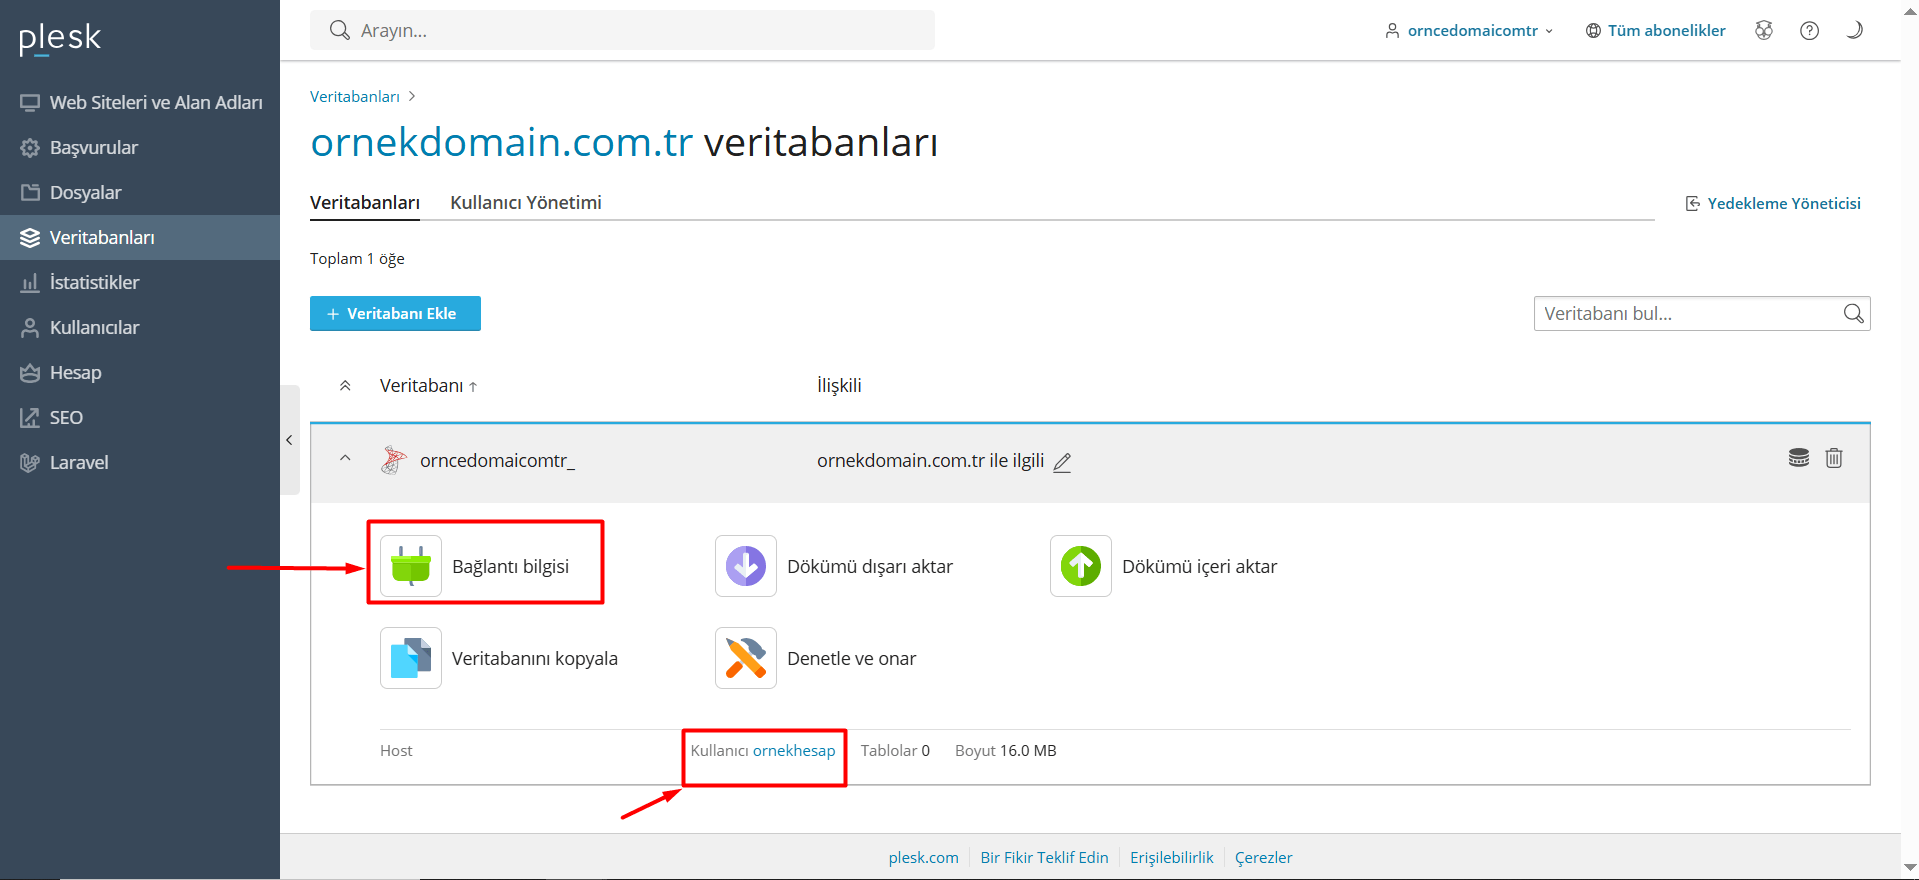Screen dimensions: 1919x880
Task: Click Veritabanı Ekle button
Action: pos(395,313)
